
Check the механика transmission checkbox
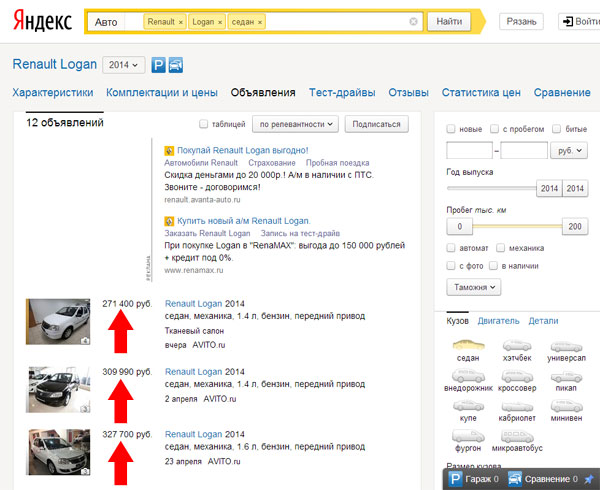(x=501, y=248)
